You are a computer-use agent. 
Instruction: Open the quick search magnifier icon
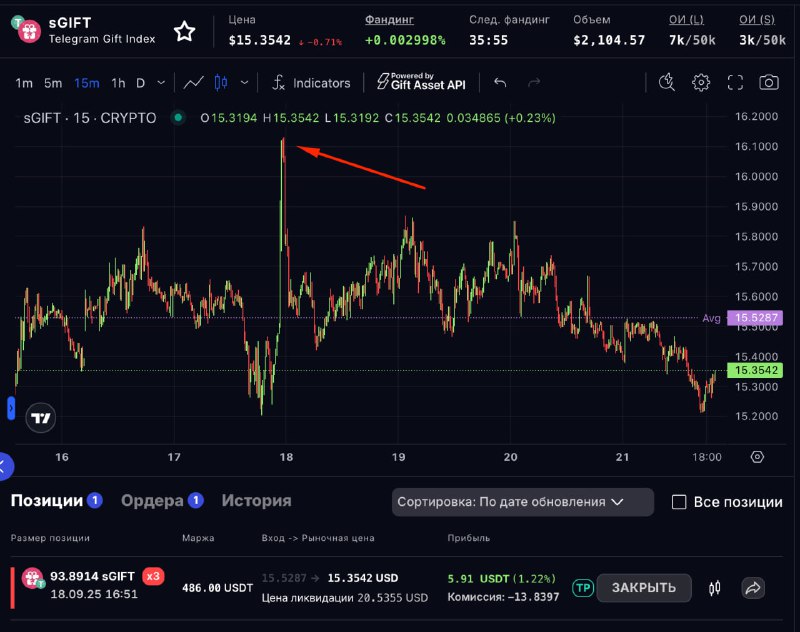click(667, 83)
